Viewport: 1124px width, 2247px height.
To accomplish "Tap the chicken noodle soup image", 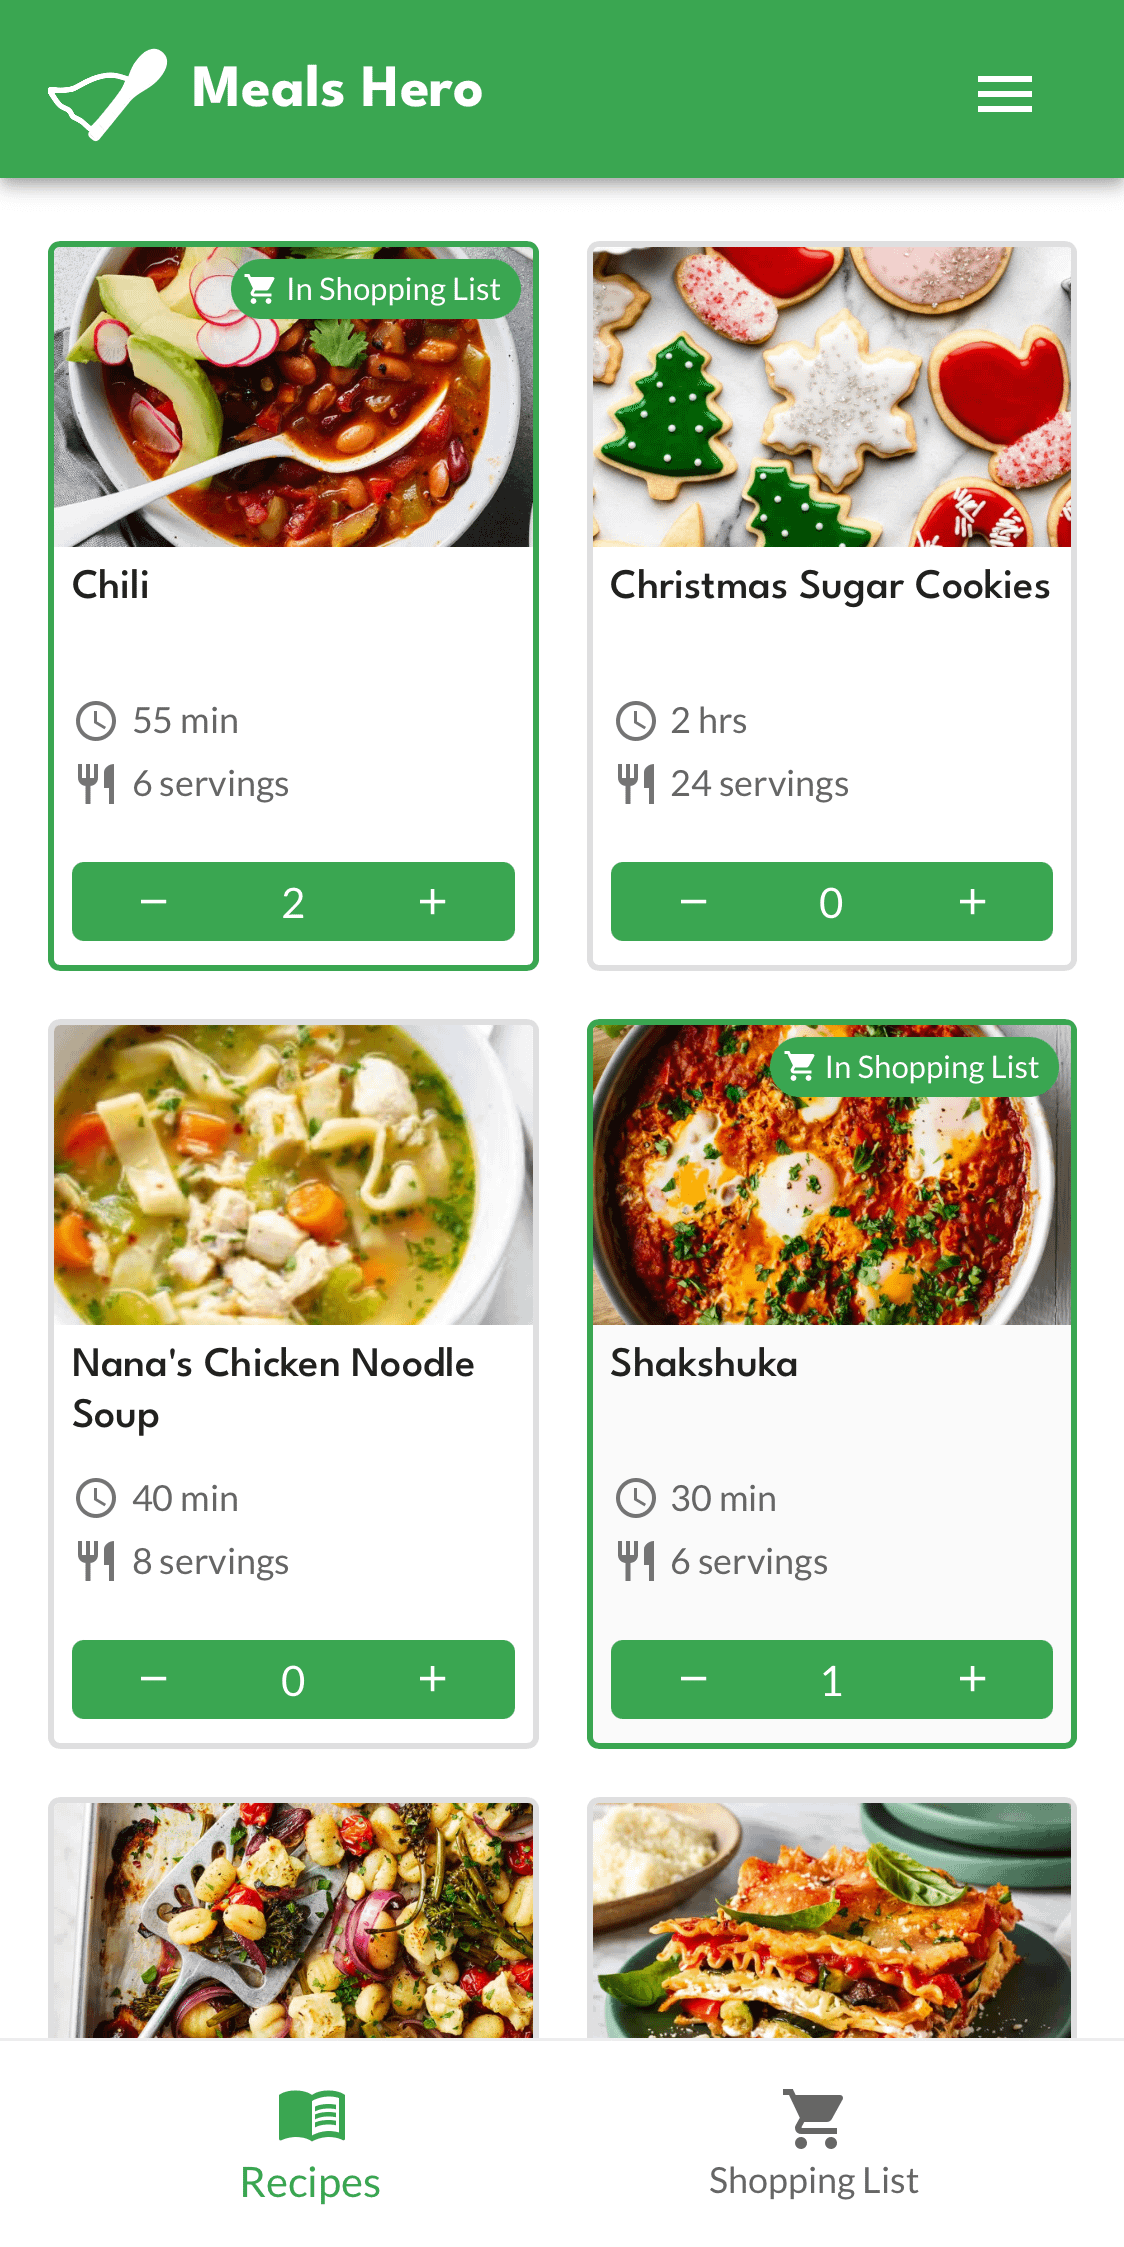I will click(x=293, y=1175).
